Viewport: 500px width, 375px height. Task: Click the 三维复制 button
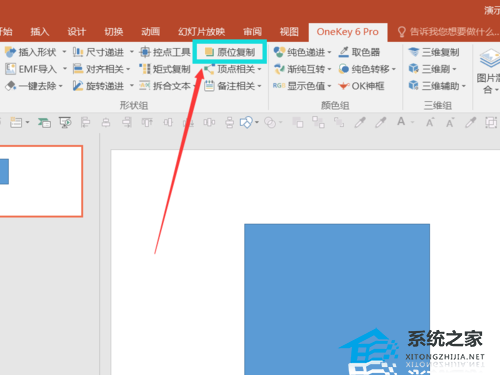pos(434,52)
